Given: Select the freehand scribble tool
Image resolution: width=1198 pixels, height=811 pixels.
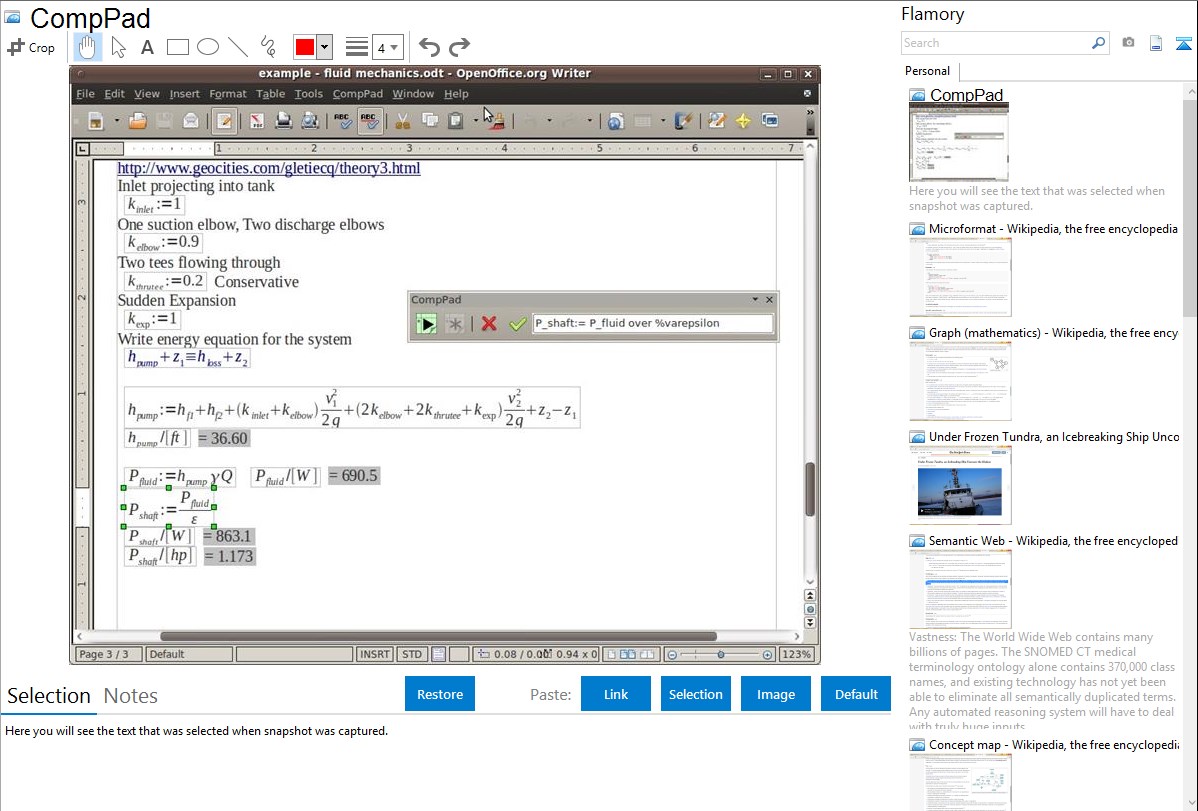Looking at the screenshot, I should point(268,47).
